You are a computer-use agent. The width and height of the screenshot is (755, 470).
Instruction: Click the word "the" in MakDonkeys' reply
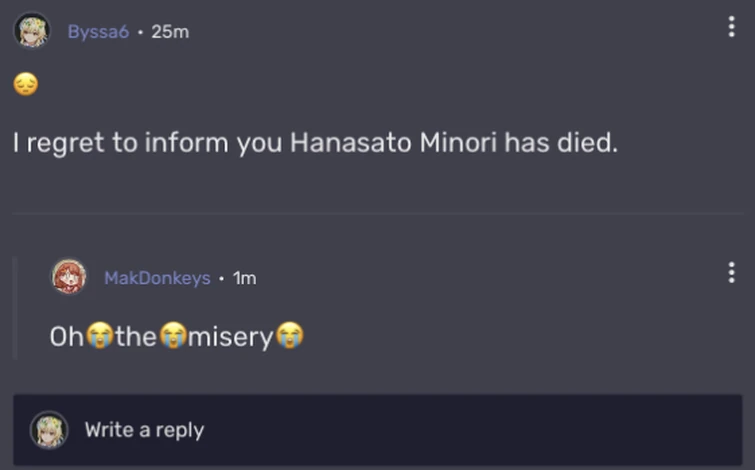click(135, 337)
